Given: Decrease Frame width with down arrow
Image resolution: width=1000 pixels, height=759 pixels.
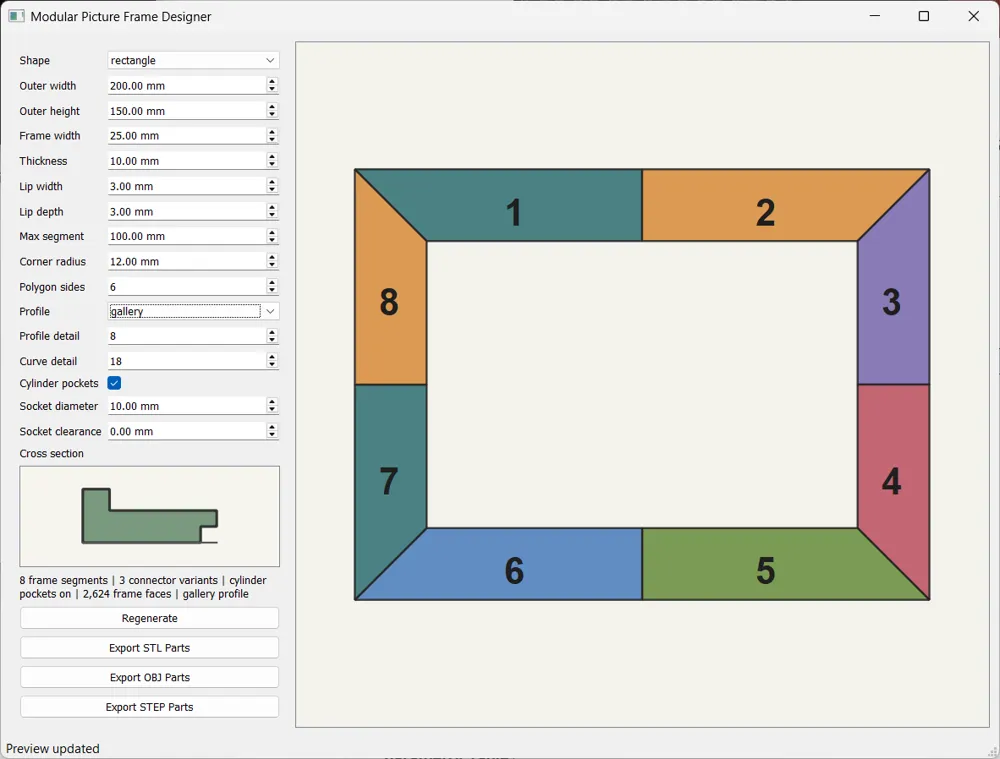Looking at the screenshot, I should pyautogui.click(x=272, y=140).
